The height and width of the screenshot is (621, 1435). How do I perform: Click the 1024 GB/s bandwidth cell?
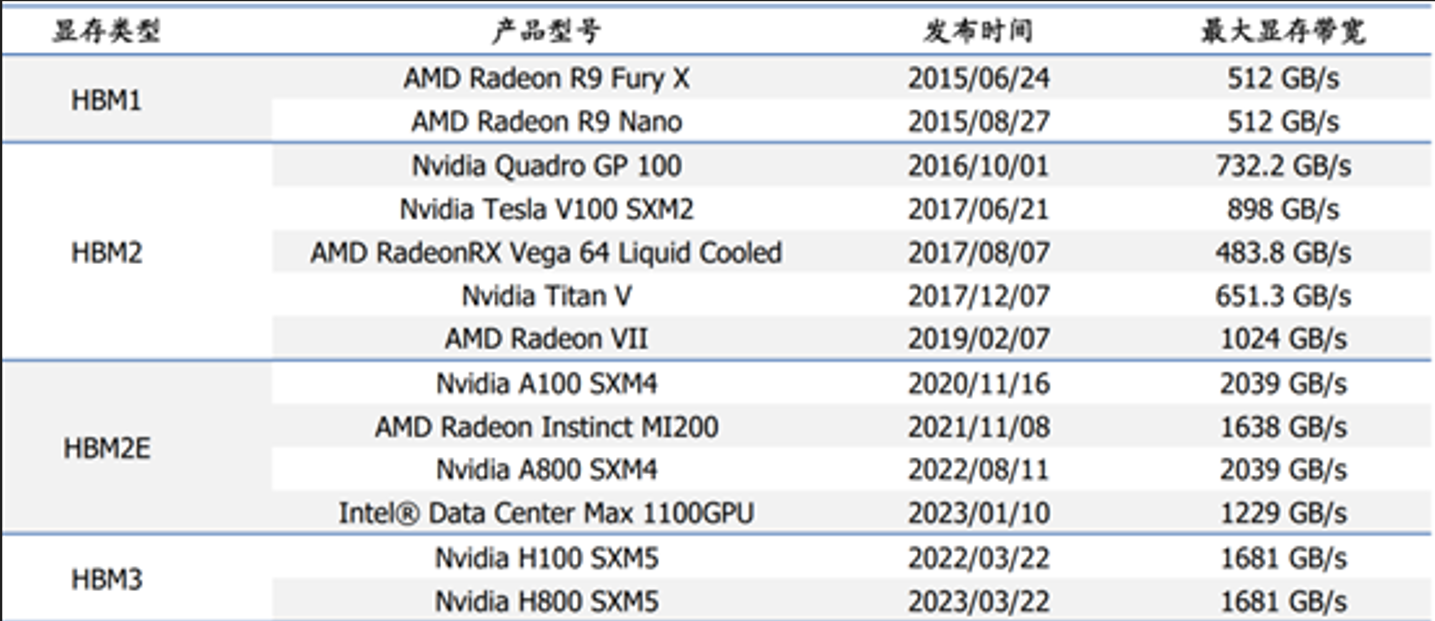coord(1282,340)
